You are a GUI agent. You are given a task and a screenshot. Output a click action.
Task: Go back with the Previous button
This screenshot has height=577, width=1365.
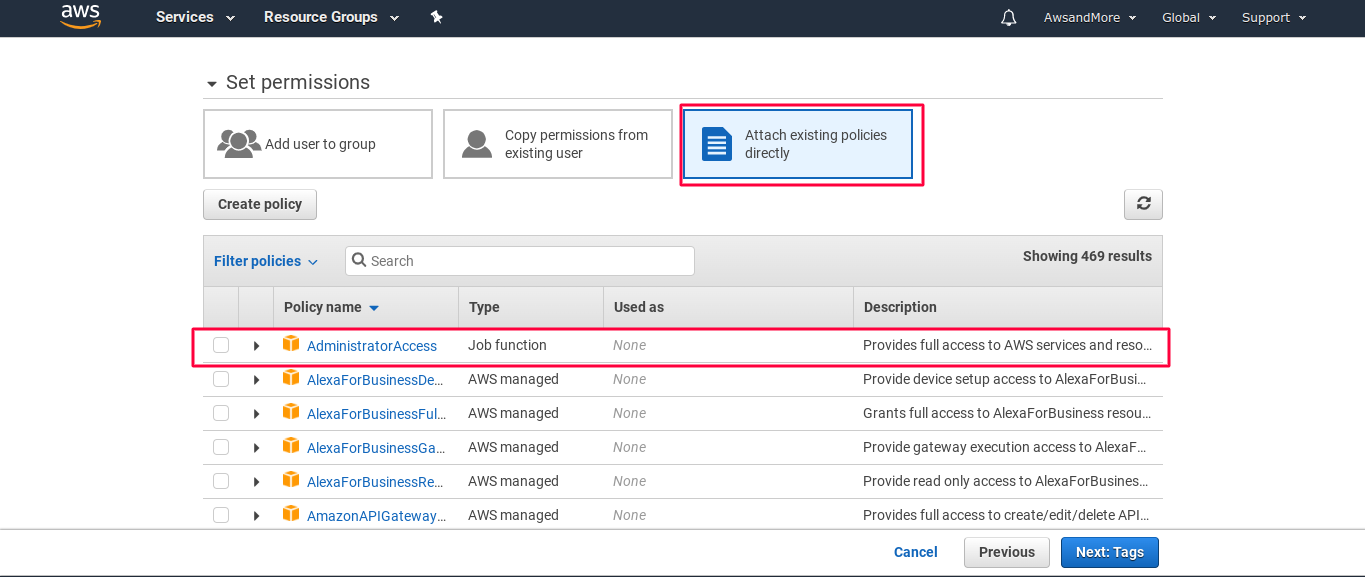click(x=1007, y=552)
